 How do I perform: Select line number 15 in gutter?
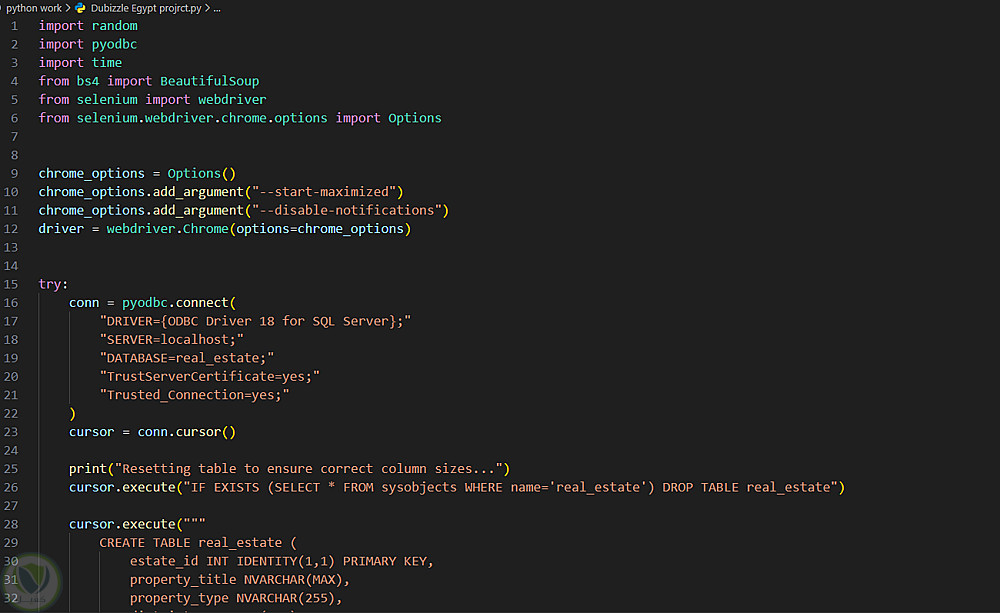tap(11, 284)
